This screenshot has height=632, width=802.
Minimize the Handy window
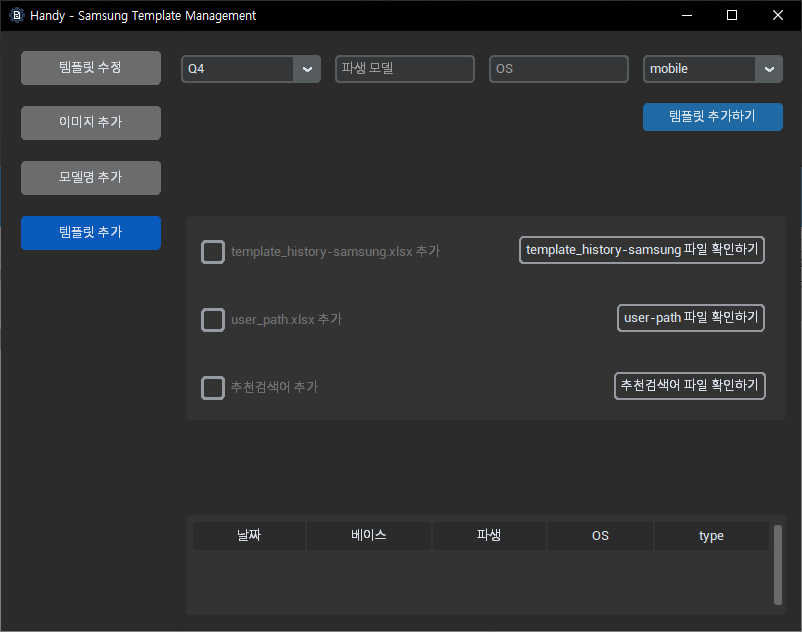(687, 15)
